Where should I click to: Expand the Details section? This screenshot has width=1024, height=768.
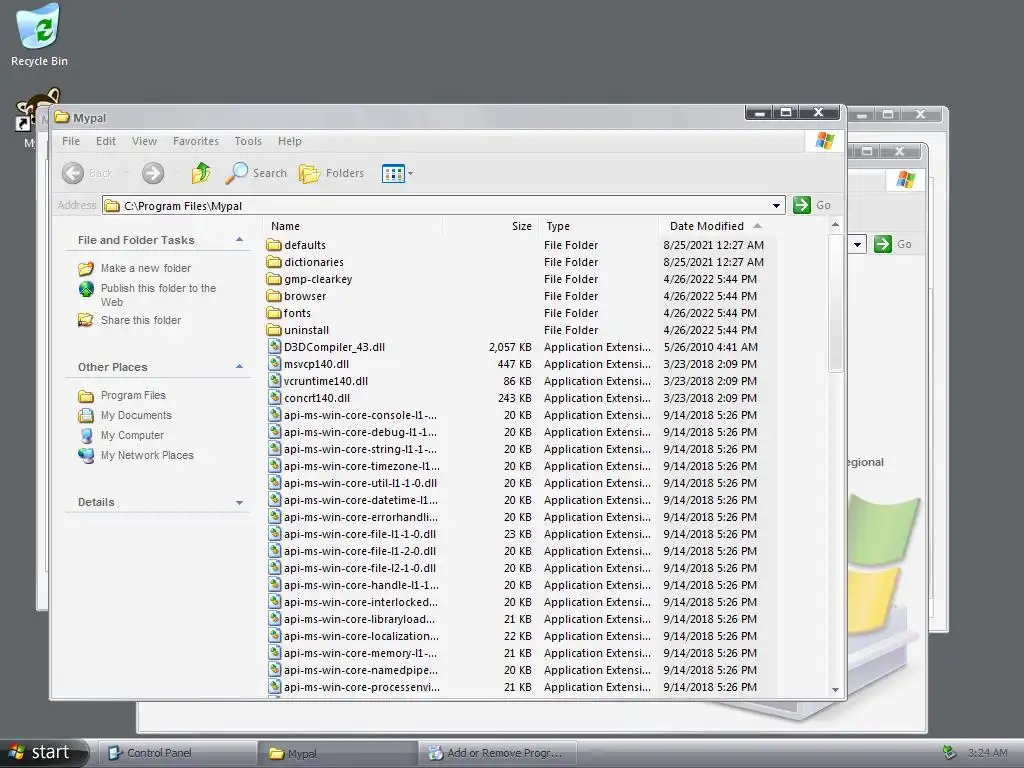click(x=240, y=502)
